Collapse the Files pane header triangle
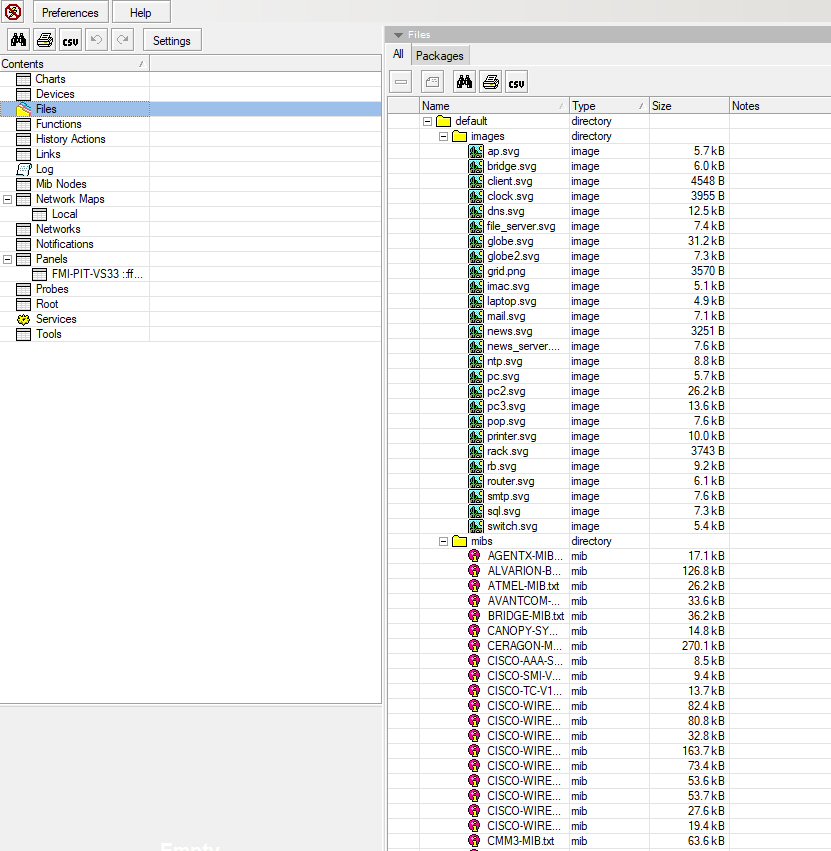This screenshot has width=831, height=851. [398, 35]
